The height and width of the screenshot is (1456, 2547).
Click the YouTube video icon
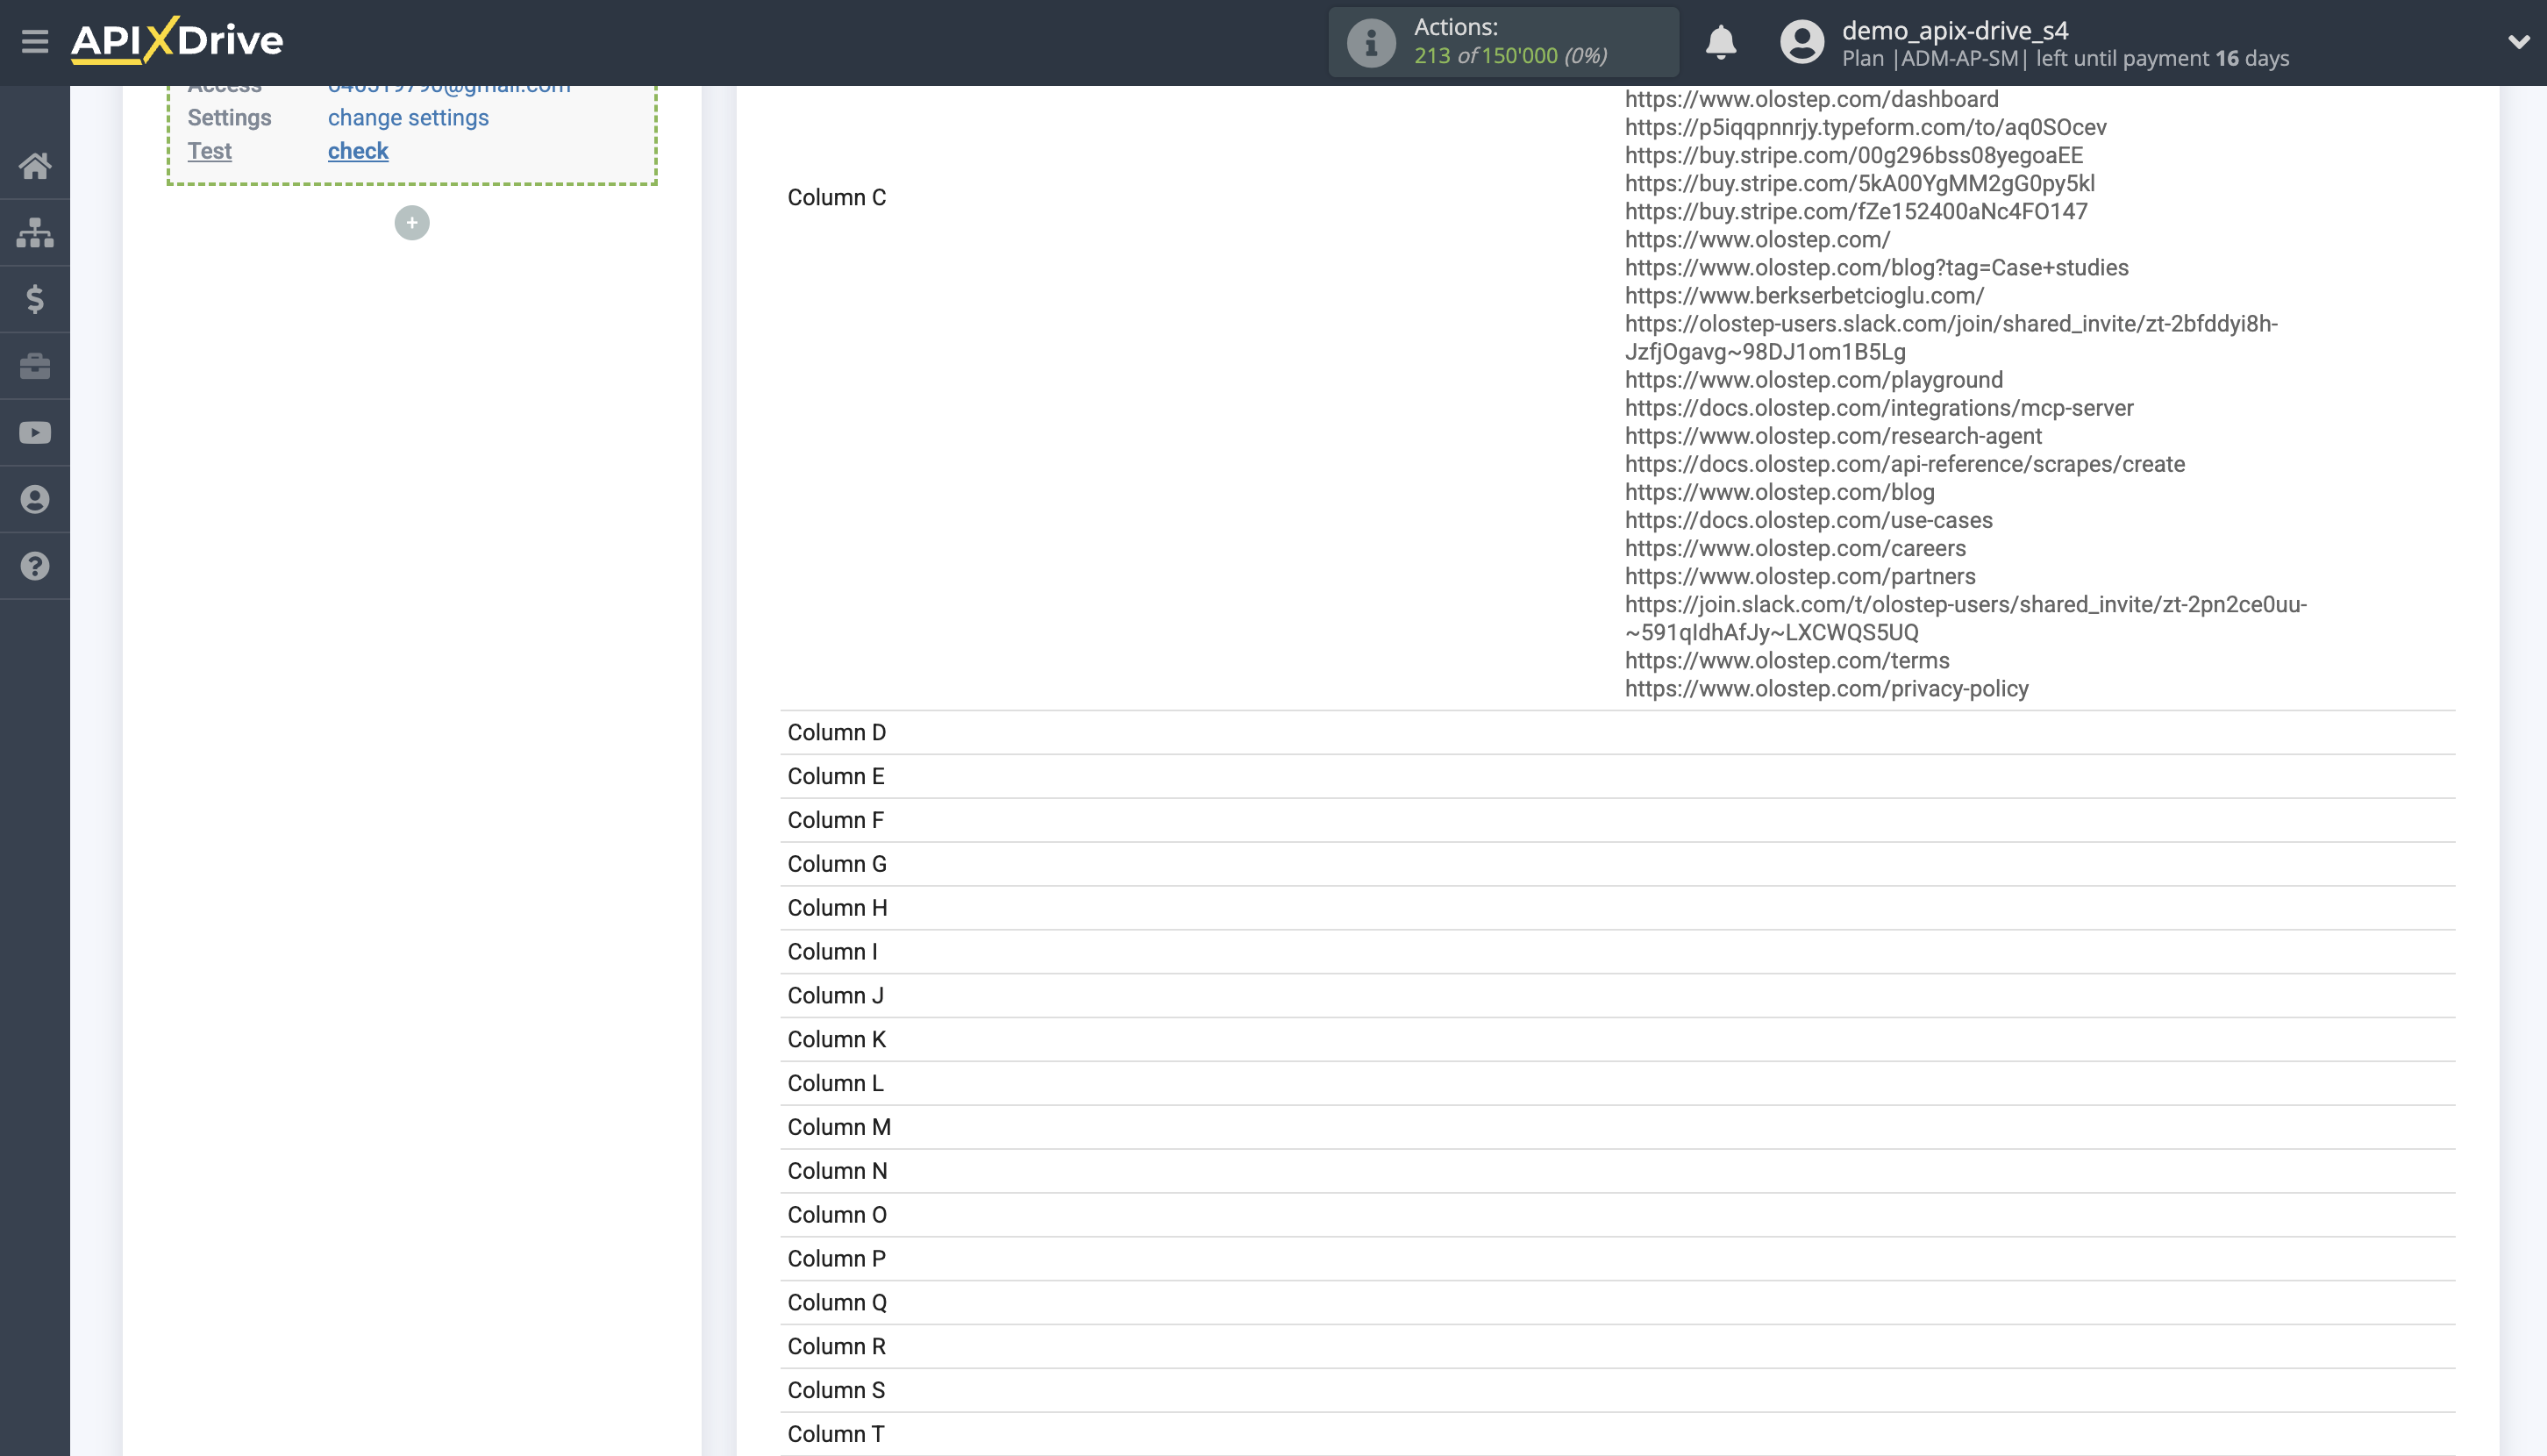(35, 433)
